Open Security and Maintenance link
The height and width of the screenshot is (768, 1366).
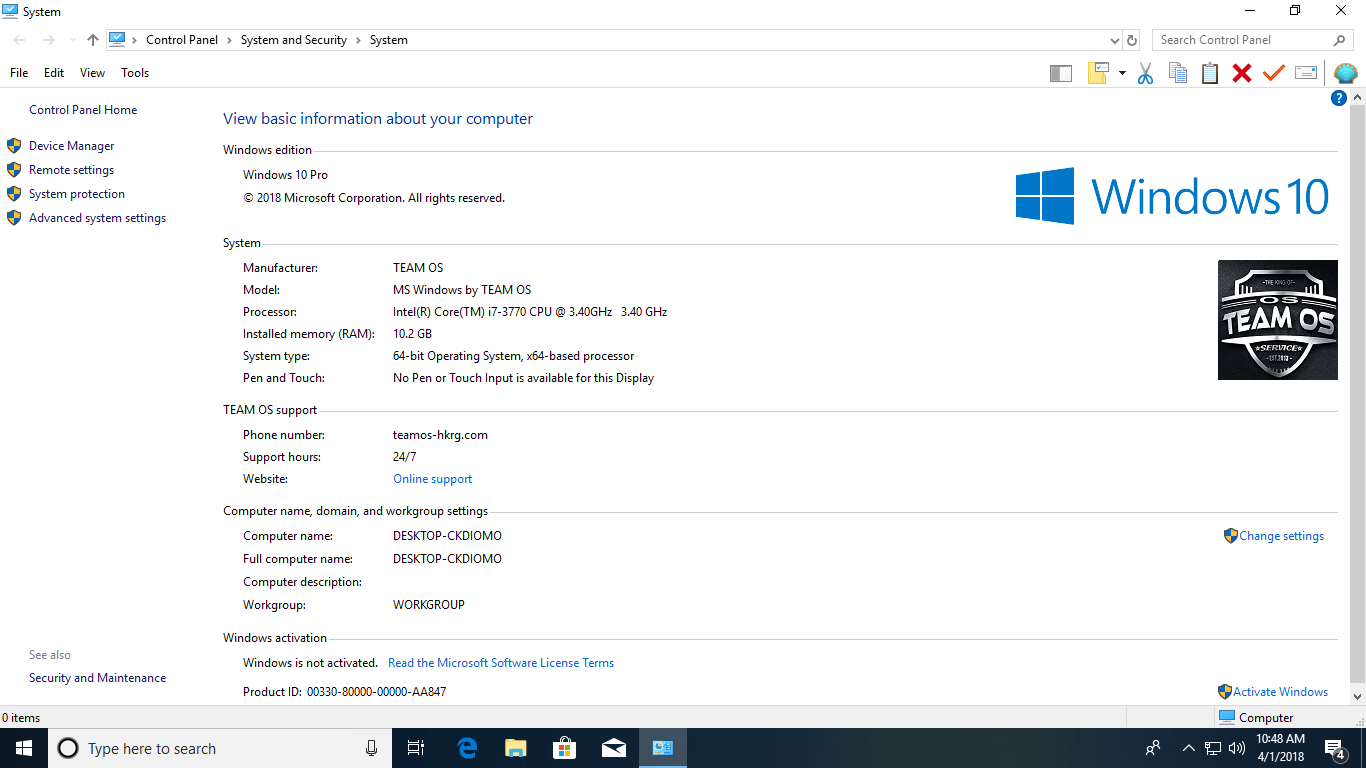(x=97, y=678)
